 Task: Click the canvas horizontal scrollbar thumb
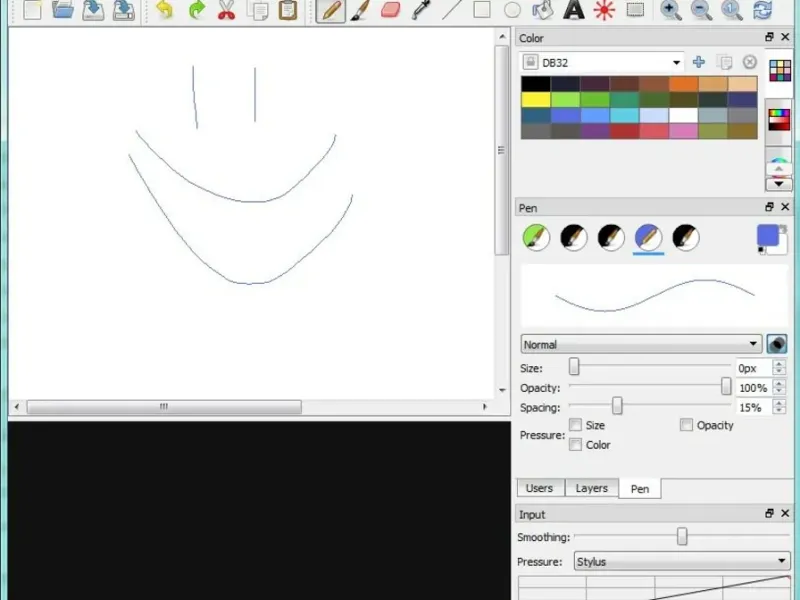point(164,407)
